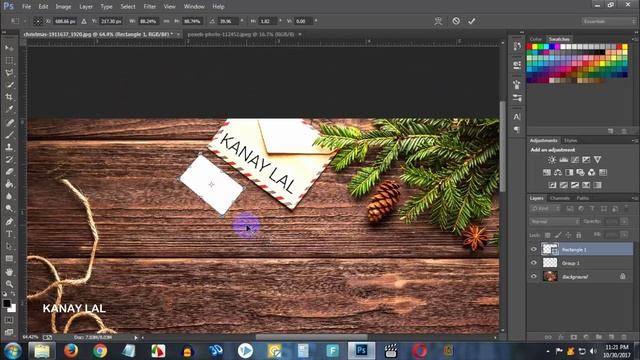Open the Image menu

tap(63, 7)
